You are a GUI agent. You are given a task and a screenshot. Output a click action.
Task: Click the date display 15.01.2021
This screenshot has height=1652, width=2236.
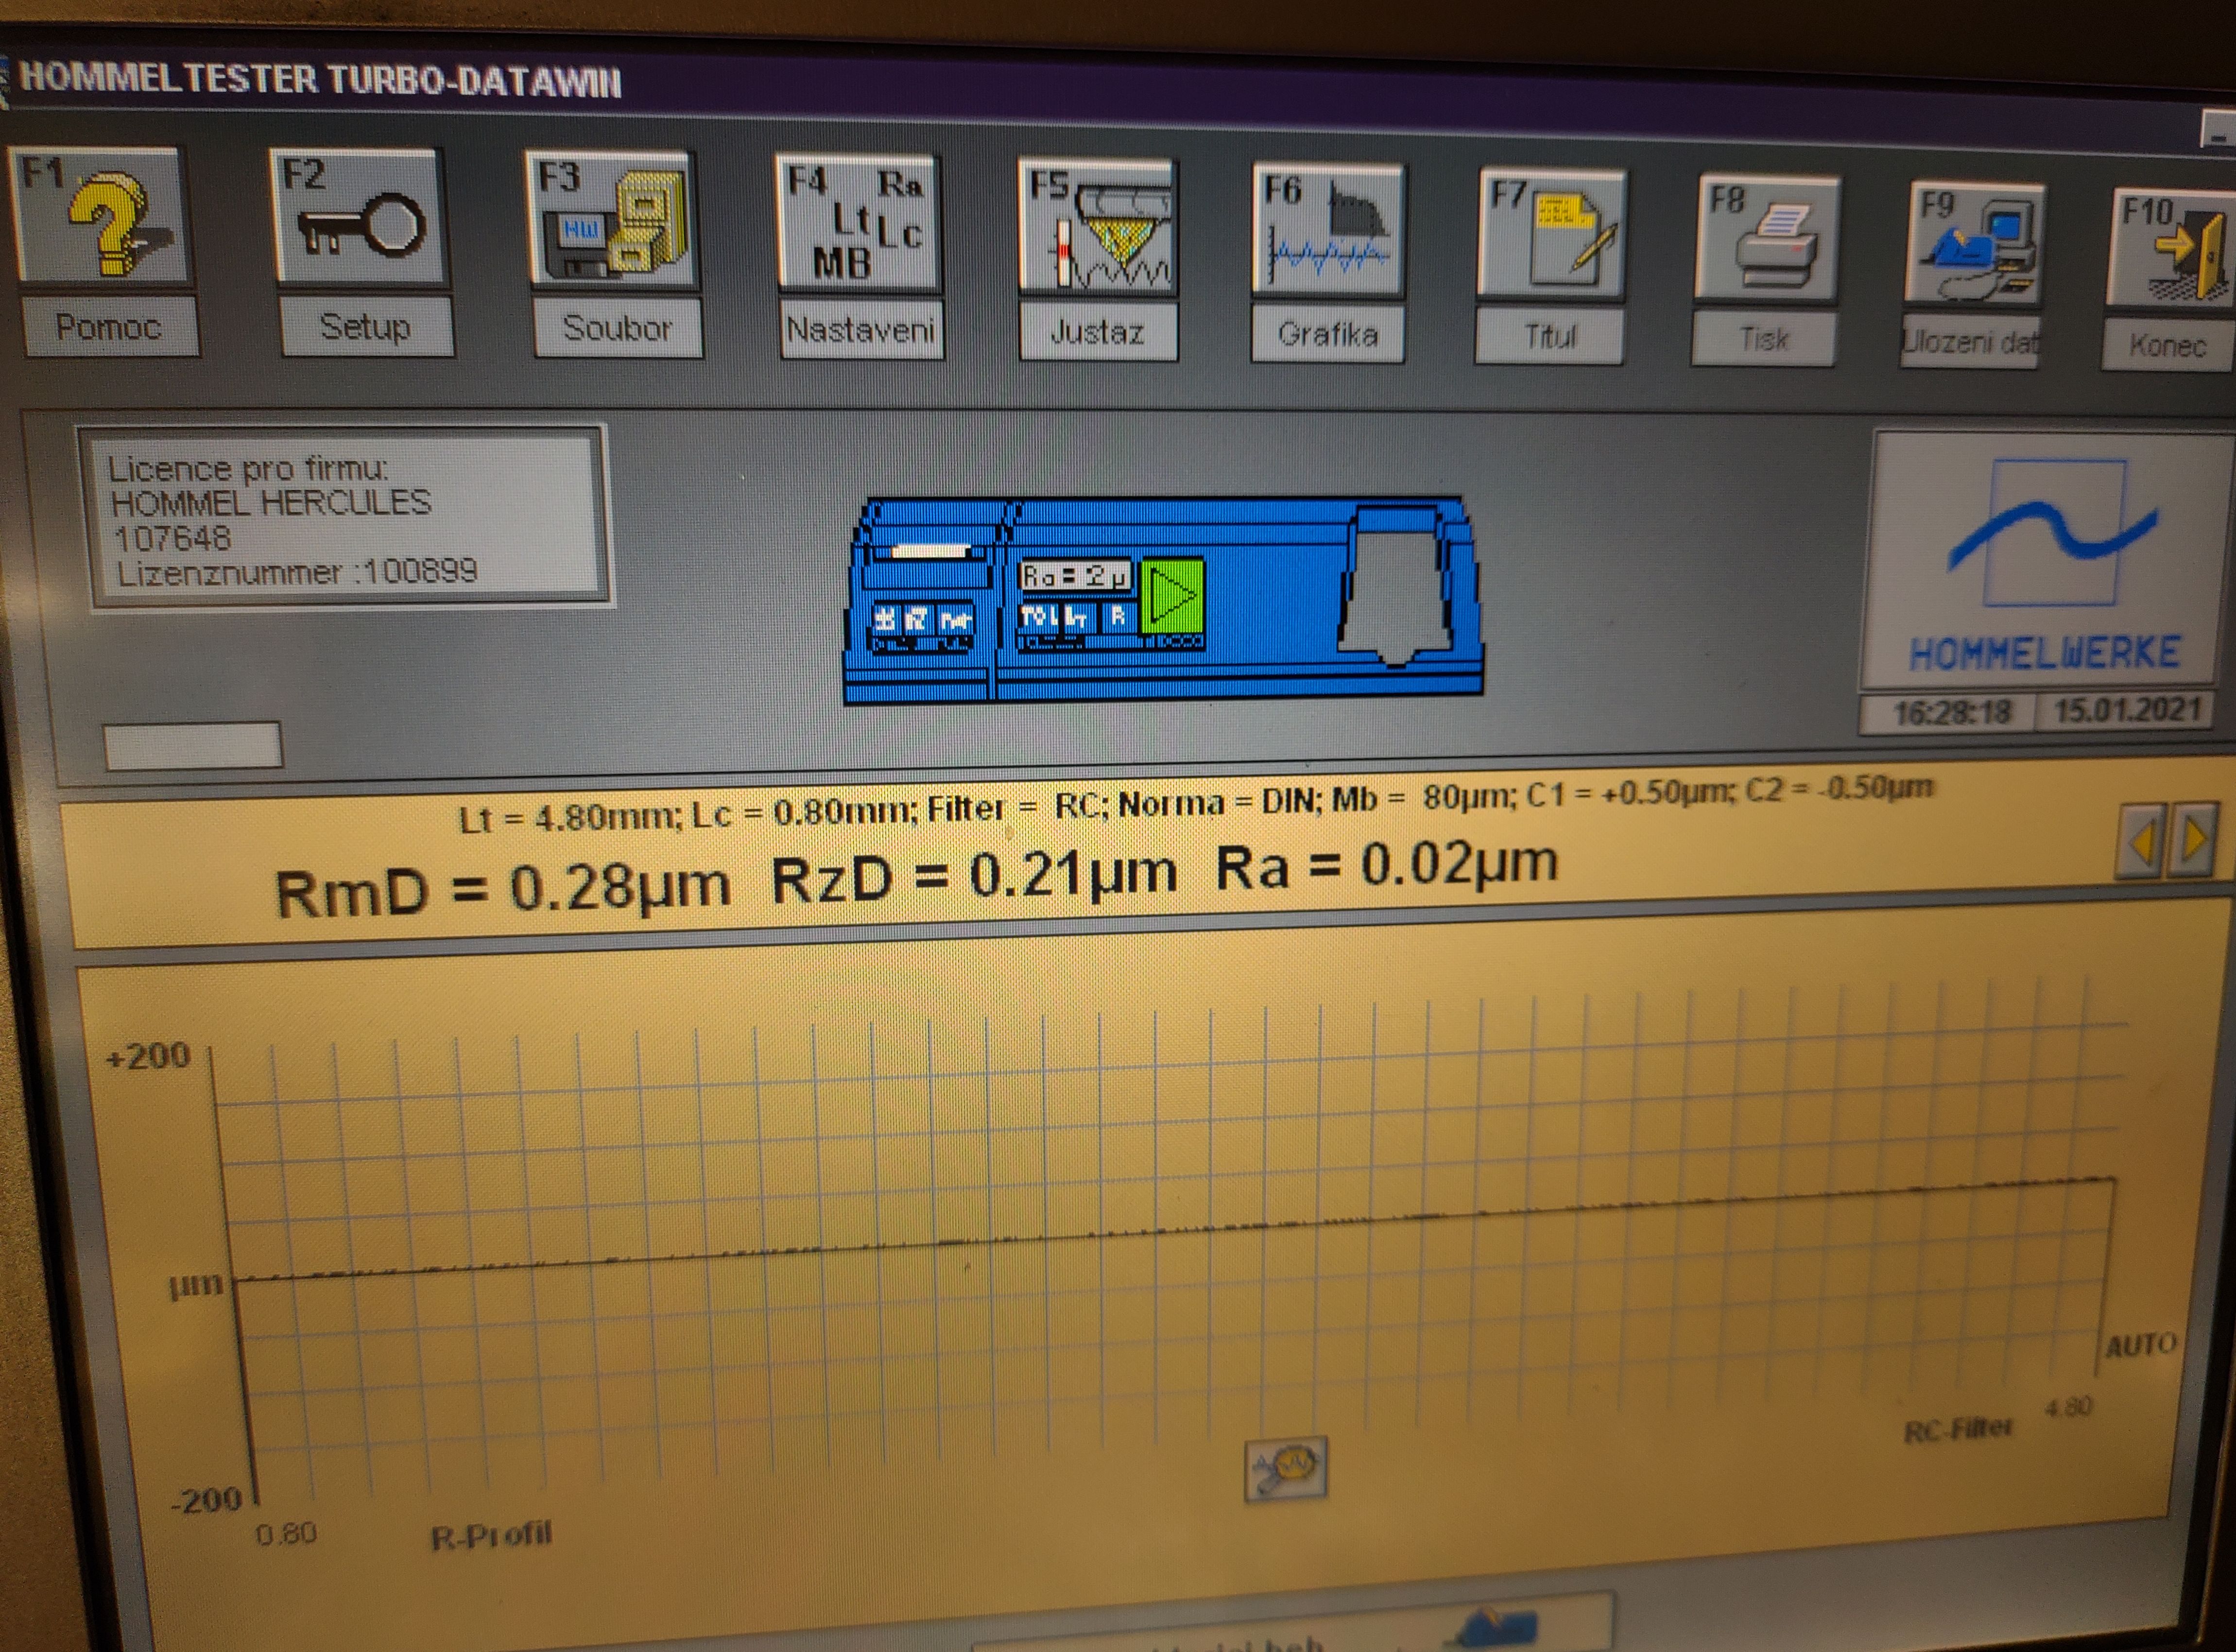click(x=2127, y=710)
